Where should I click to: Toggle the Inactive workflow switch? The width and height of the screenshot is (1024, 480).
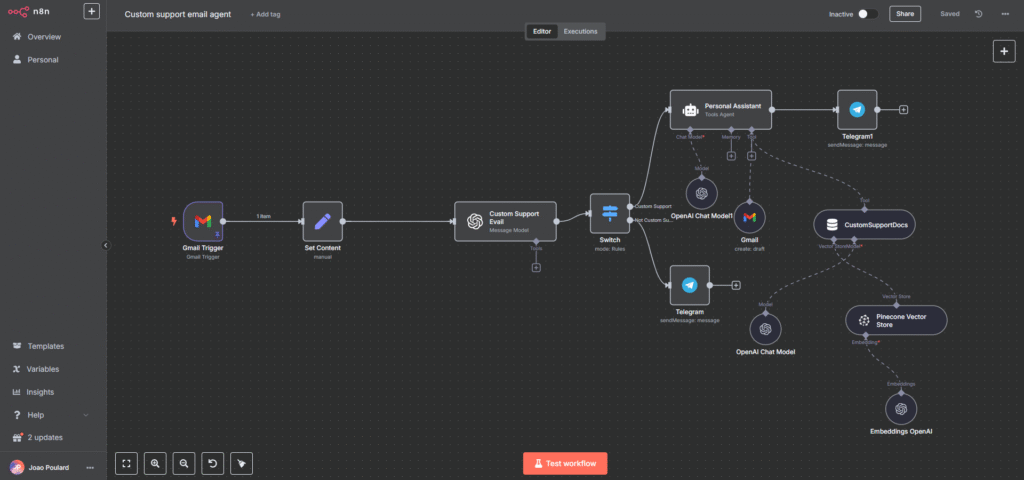pyautogui.click(x=868, y=14)
